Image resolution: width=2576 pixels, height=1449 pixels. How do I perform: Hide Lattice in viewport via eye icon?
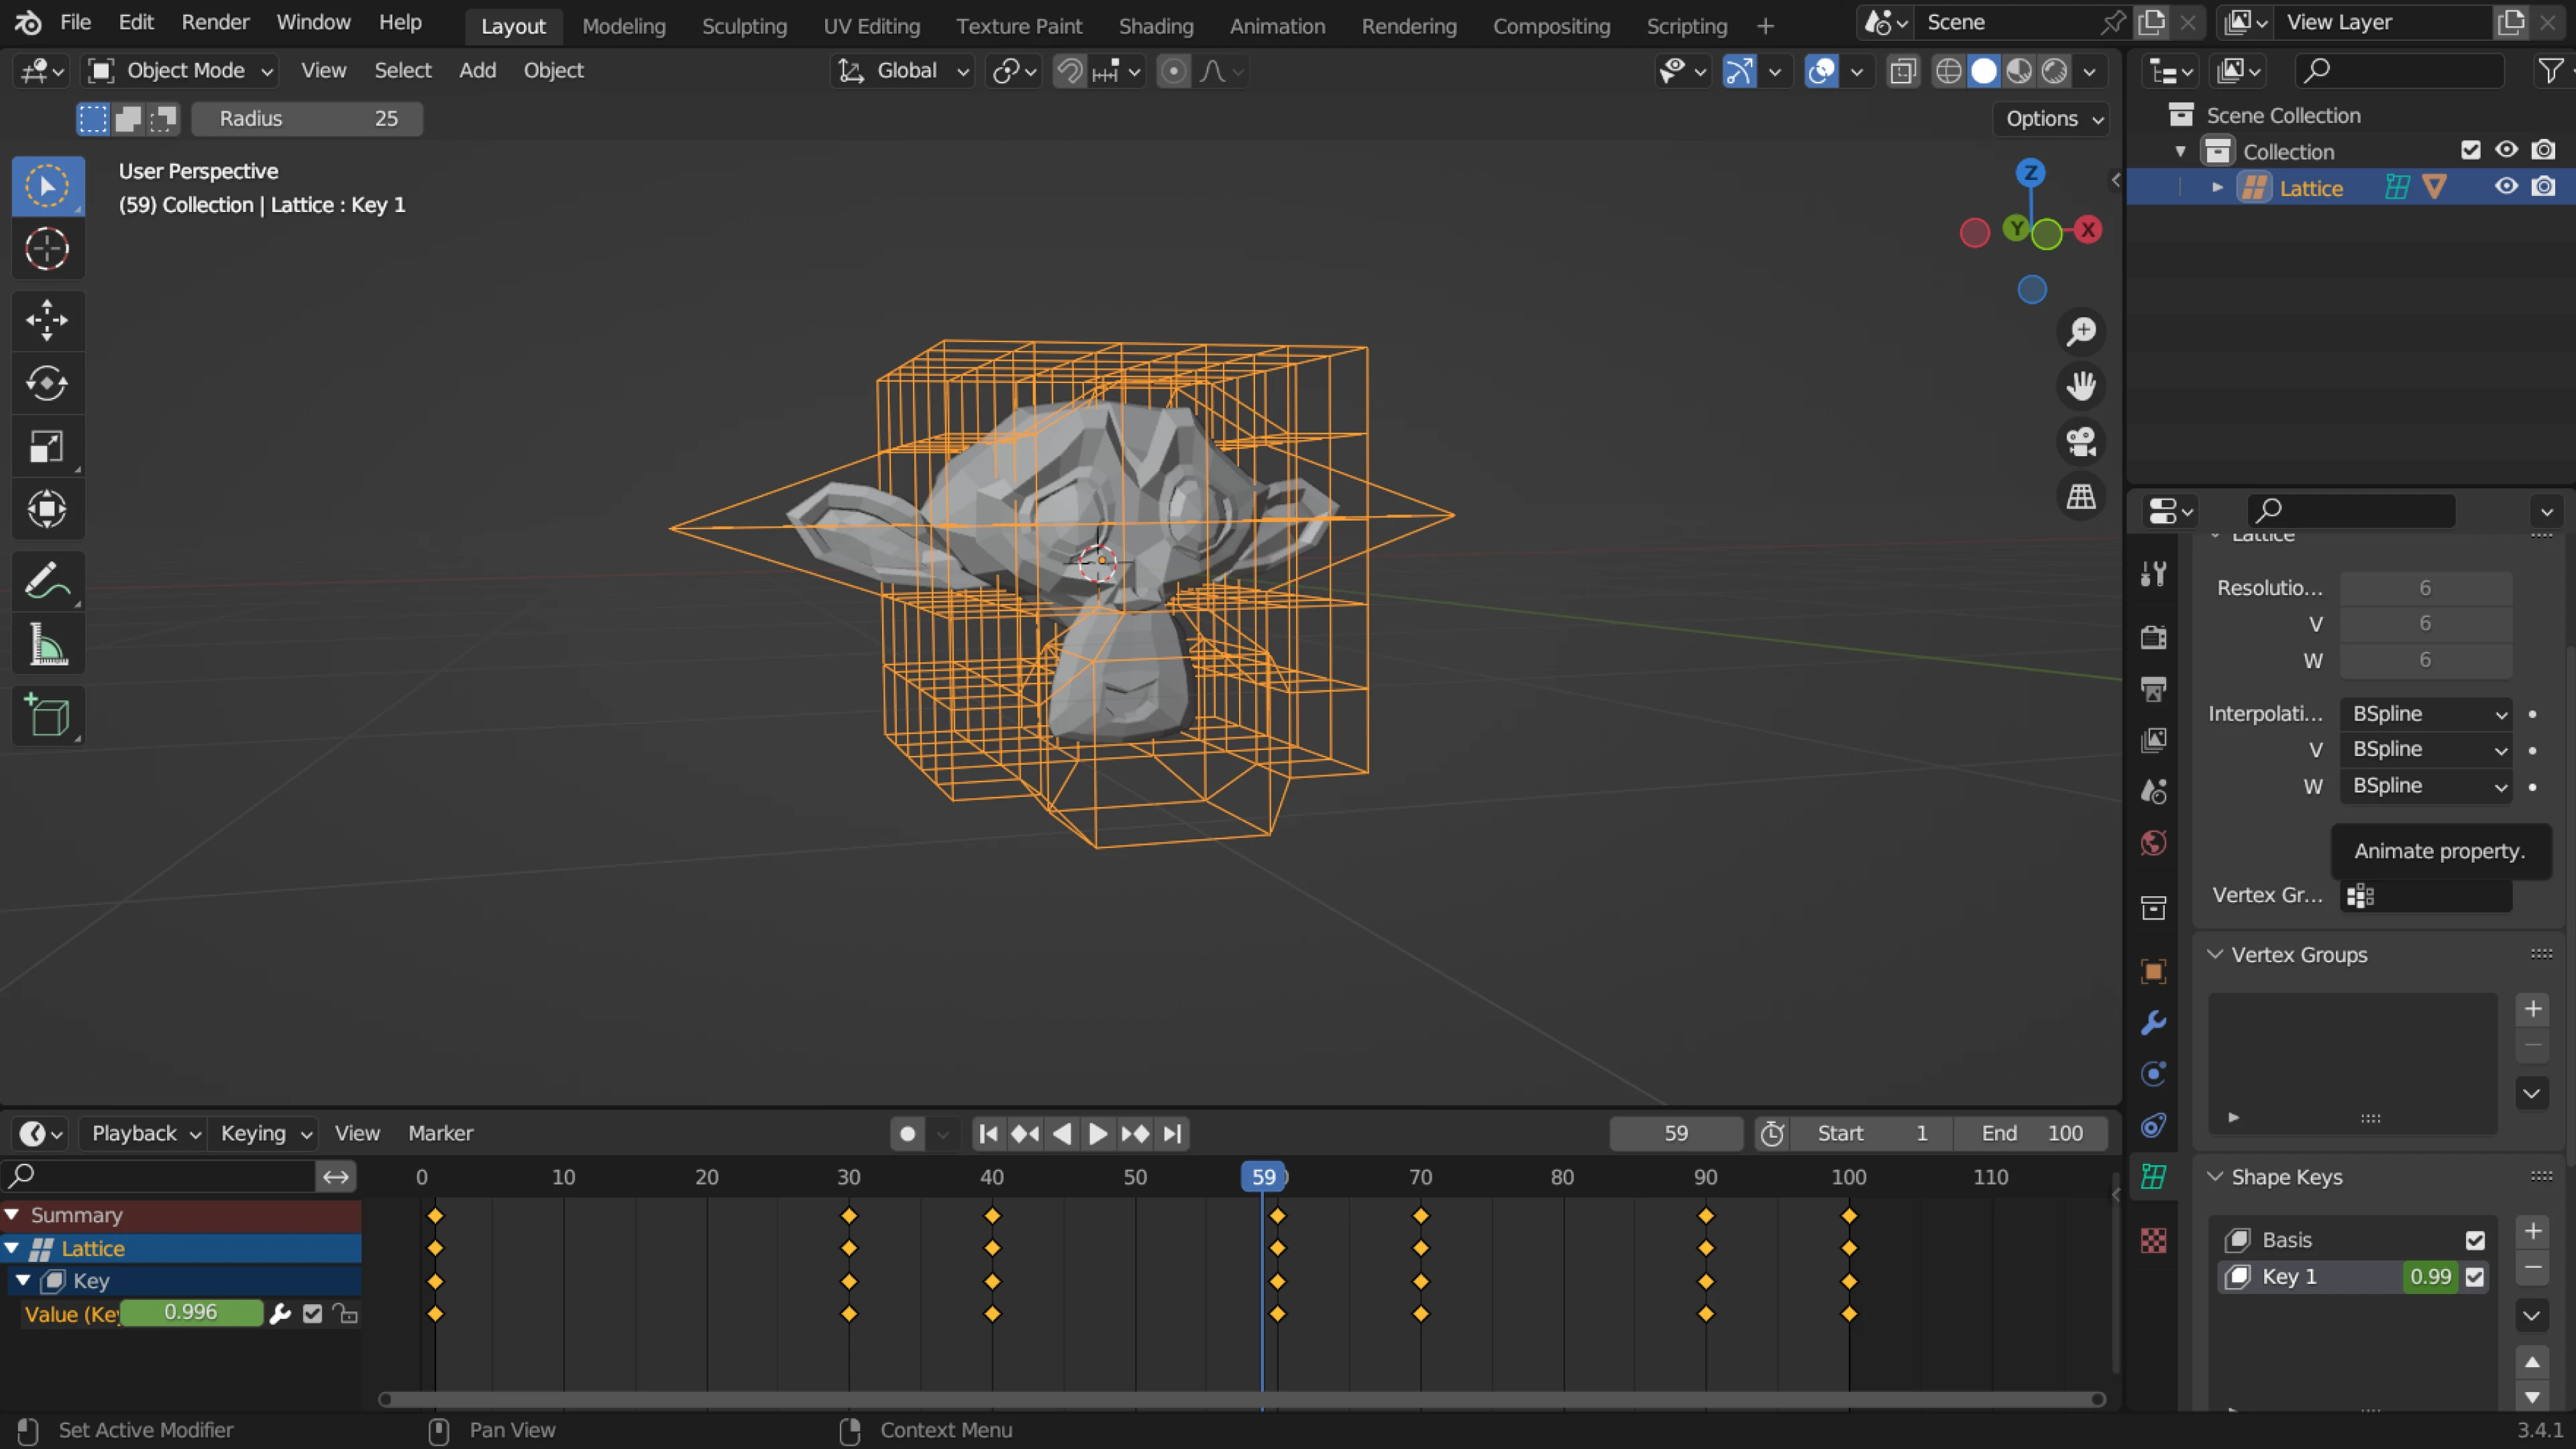pos(2505,187)
